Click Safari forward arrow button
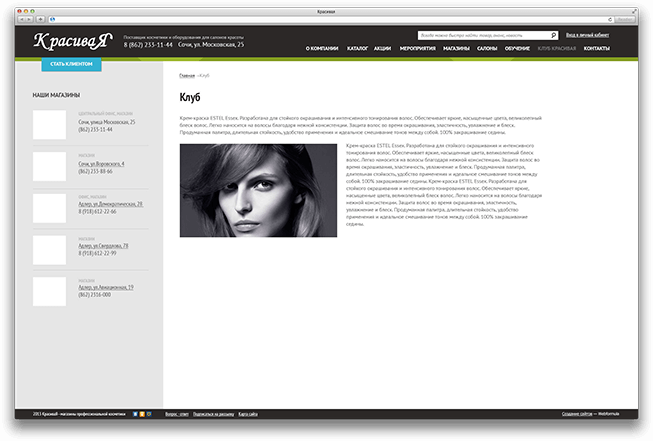This screenshot has width=653, height=441. pos(29,19)
